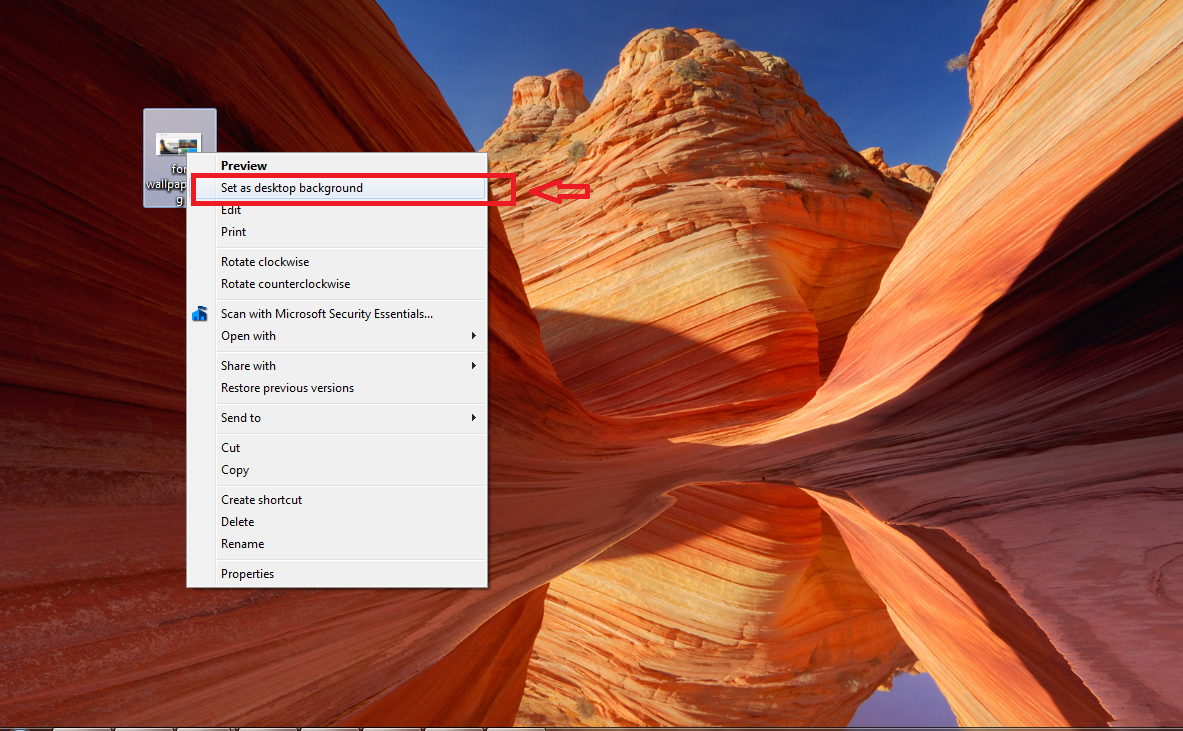This screenshot has height=731, width=1183.
Task: Select Rotate counterclockwise
Action: [x=285, y=284]
